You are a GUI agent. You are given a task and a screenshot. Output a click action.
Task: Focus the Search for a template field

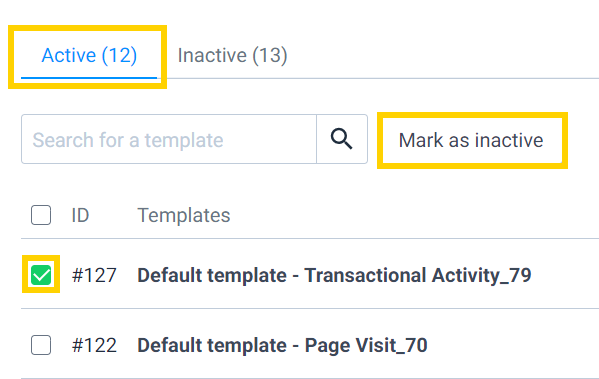click(169, 139)
